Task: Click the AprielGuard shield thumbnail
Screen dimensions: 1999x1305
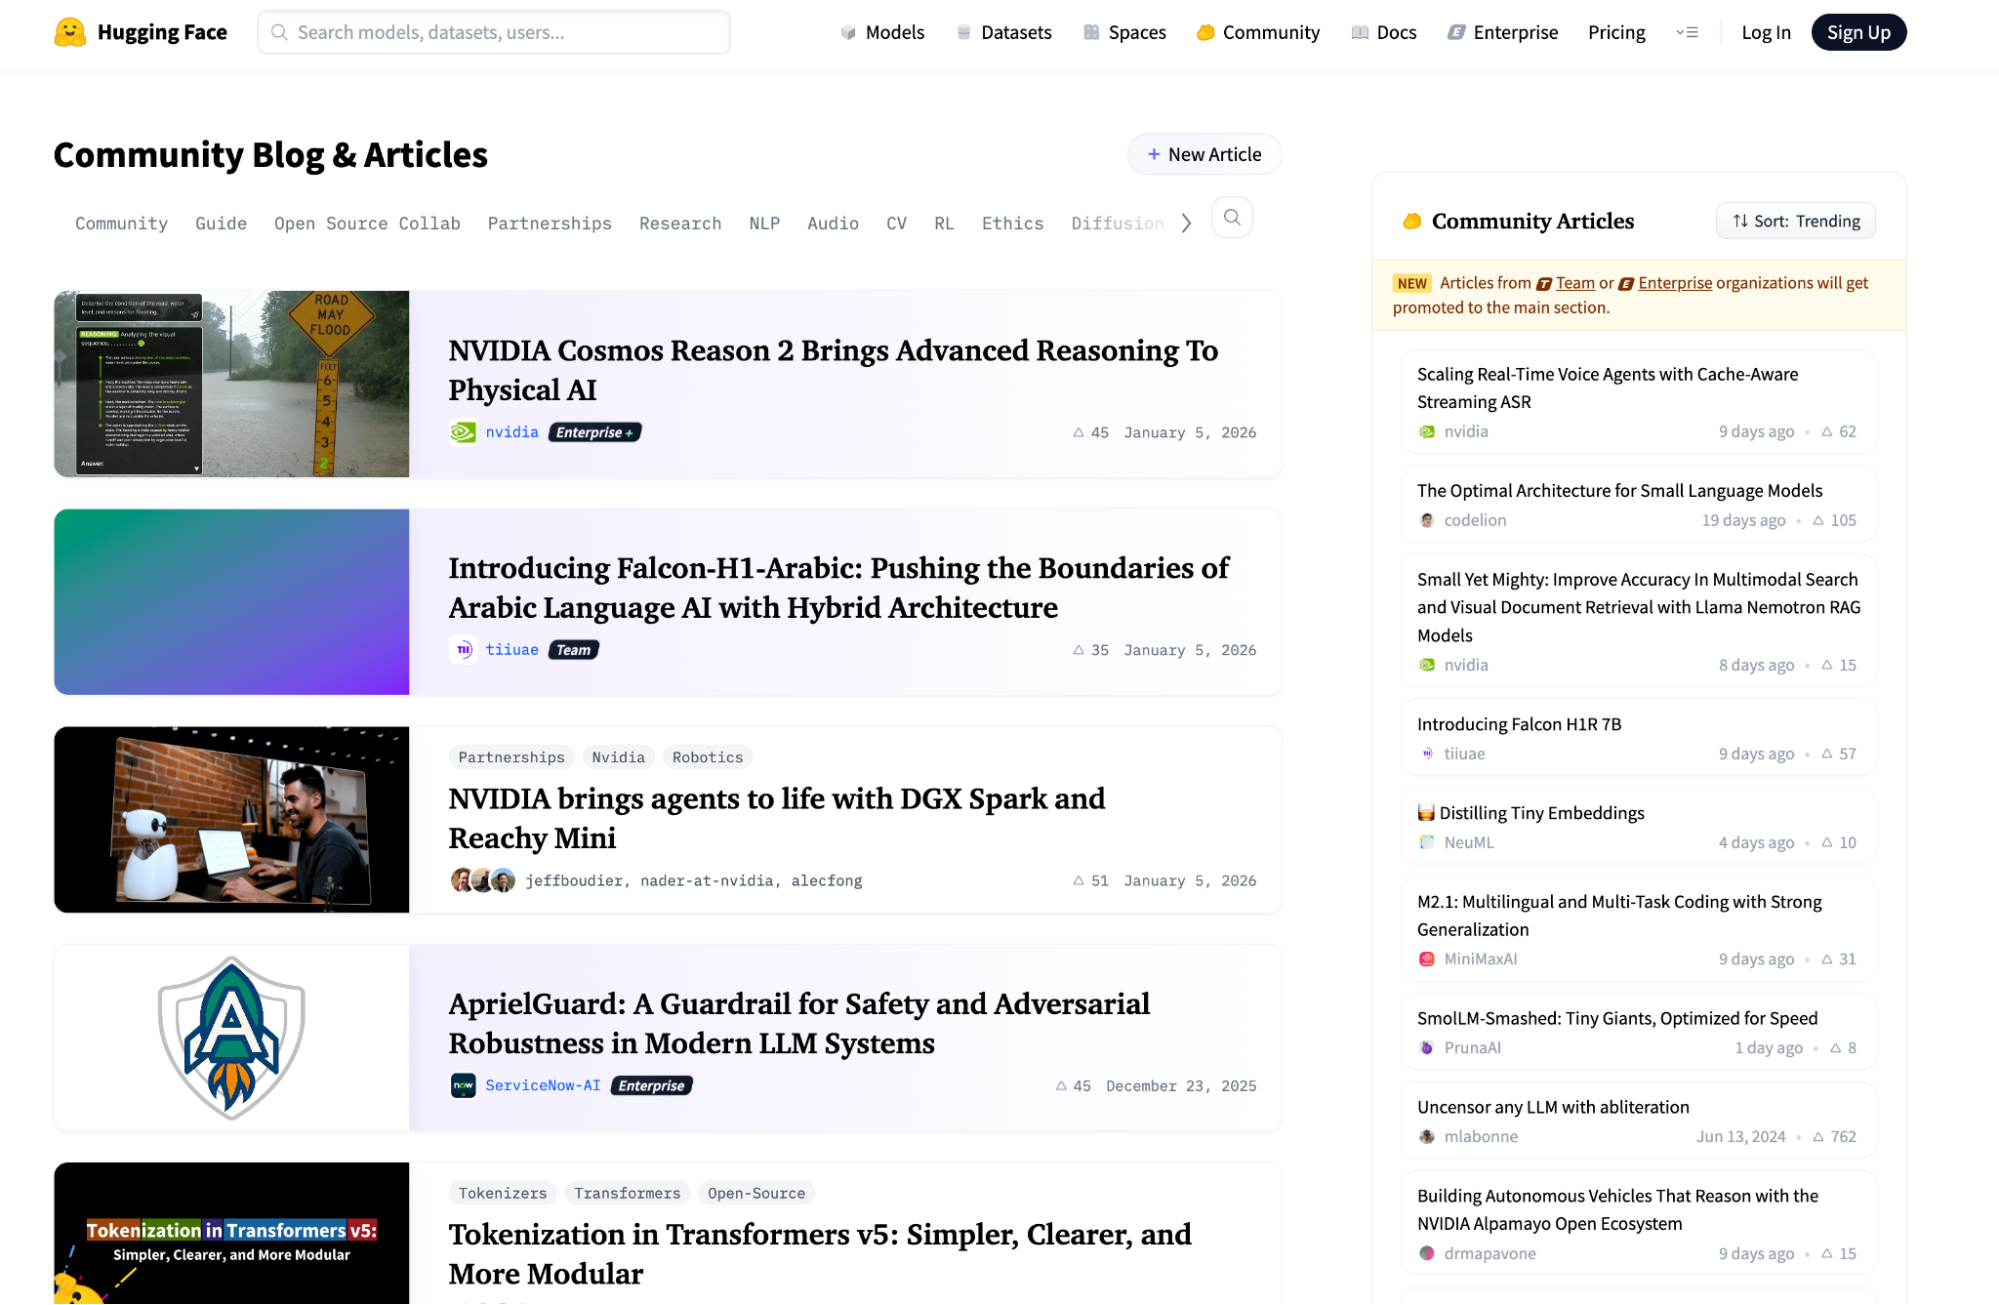Action: coord(231,1037)
